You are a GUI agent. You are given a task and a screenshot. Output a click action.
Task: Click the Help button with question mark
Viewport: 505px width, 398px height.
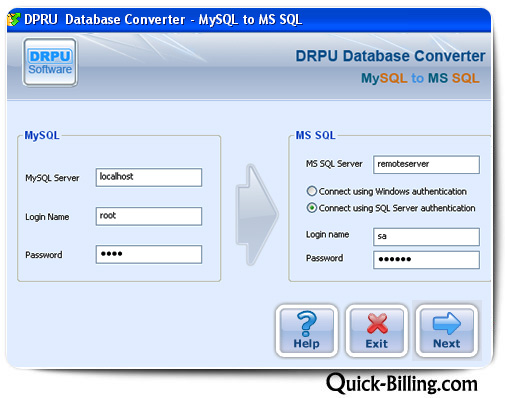(307, 330)
